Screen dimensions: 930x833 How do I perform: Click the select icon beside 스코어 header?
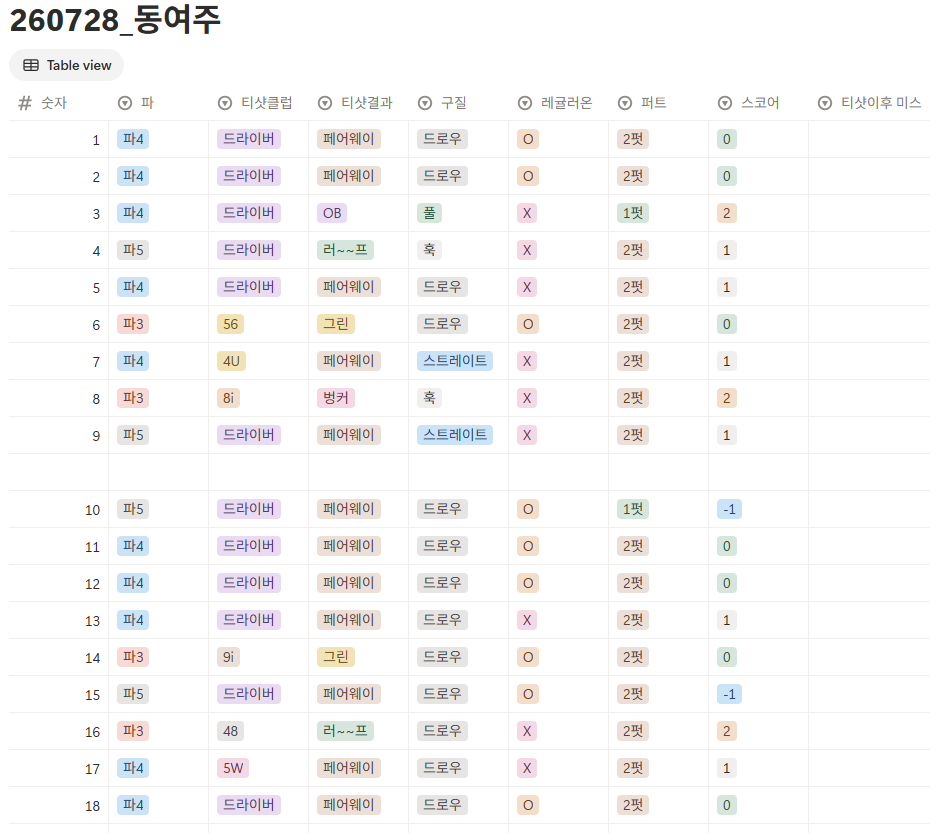[x=725, y=103]
